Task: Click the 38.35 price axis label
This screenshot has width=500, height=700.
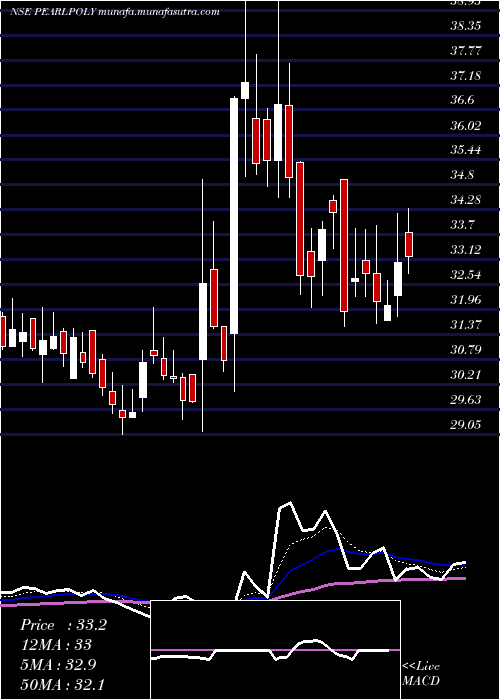Action: point(466,26)
